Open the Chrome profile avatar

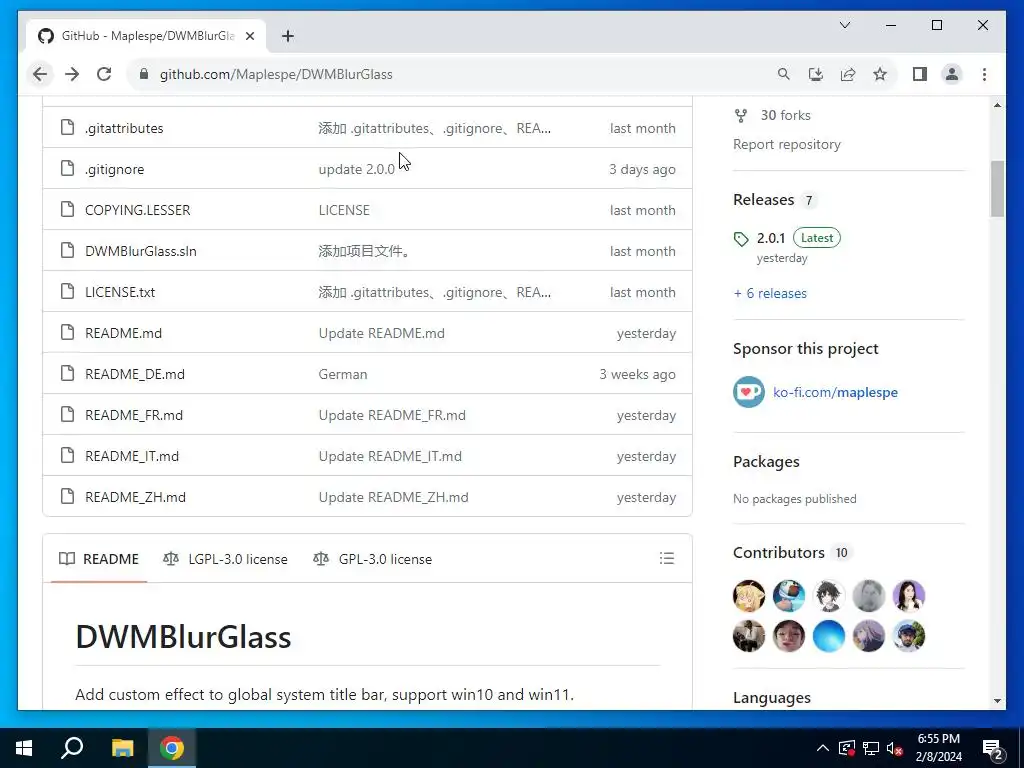point(952,74)
